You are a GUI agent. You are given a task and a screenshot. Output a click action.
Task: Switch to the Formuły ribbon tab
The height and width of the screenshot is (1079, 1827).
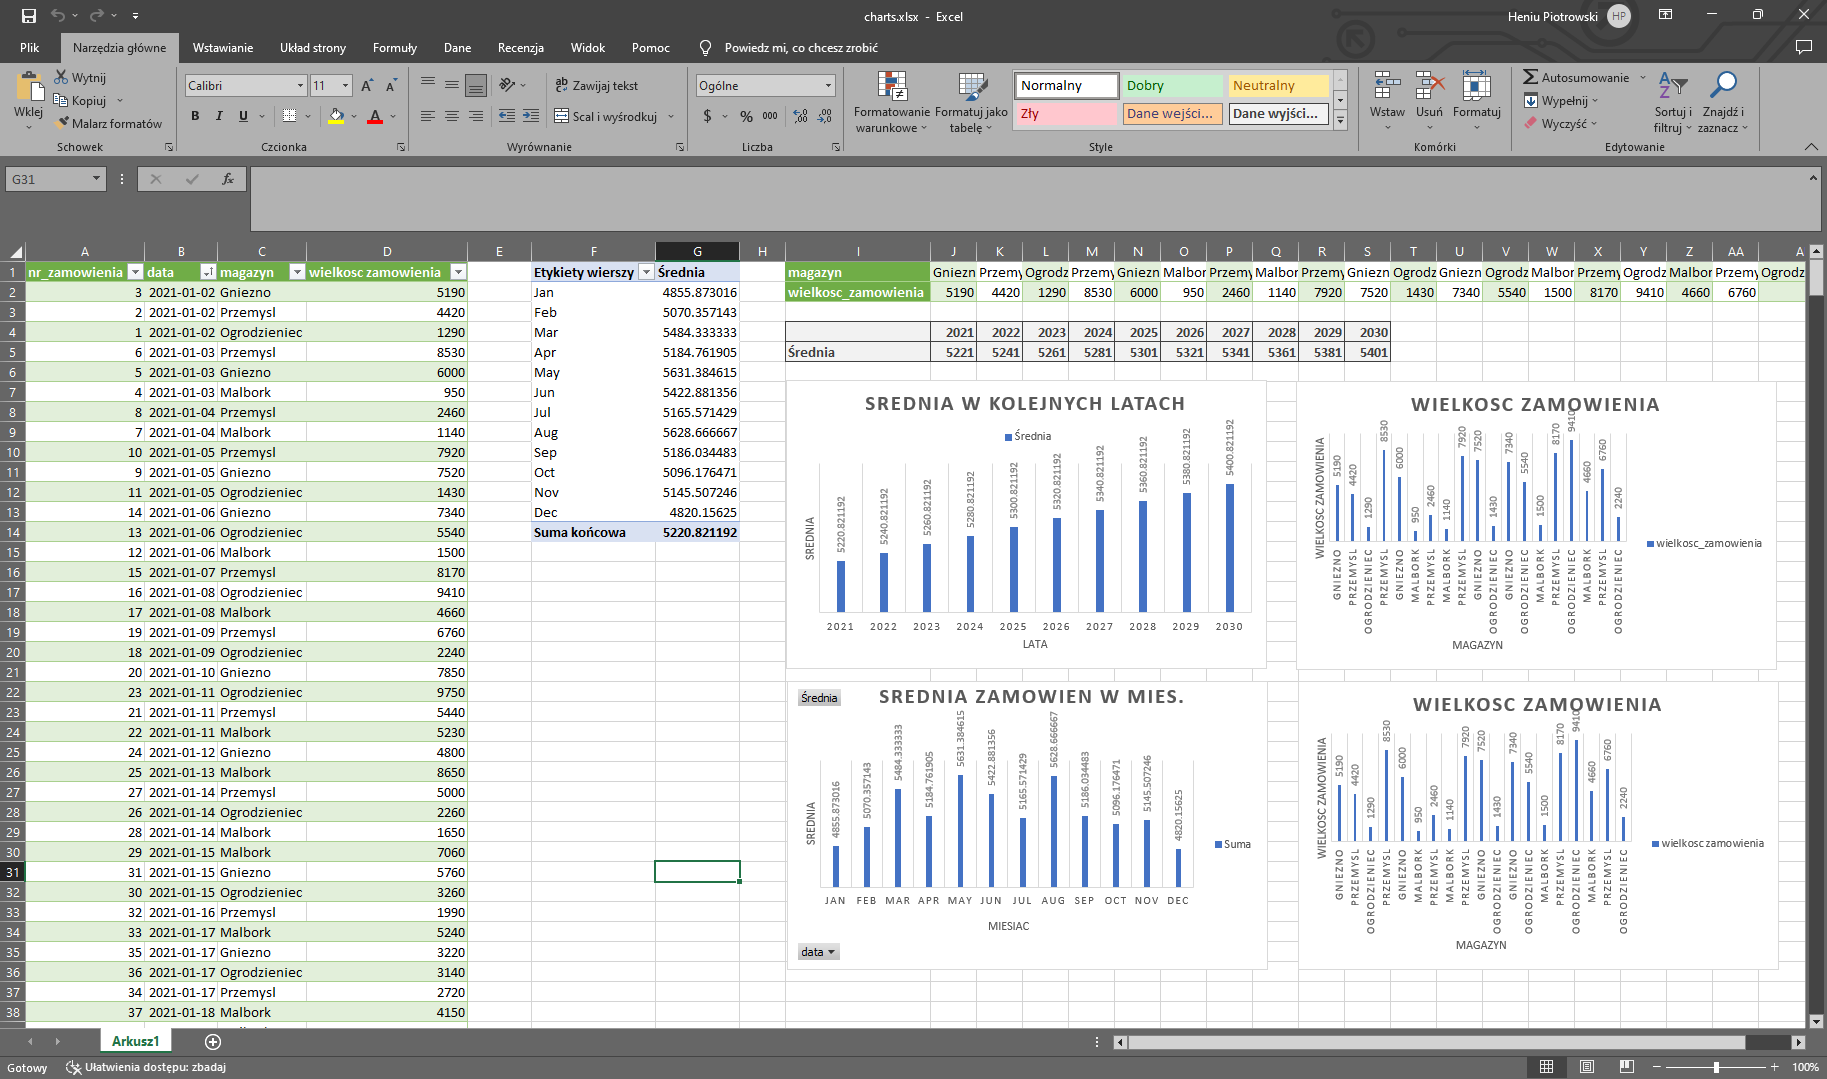[394, 48]
